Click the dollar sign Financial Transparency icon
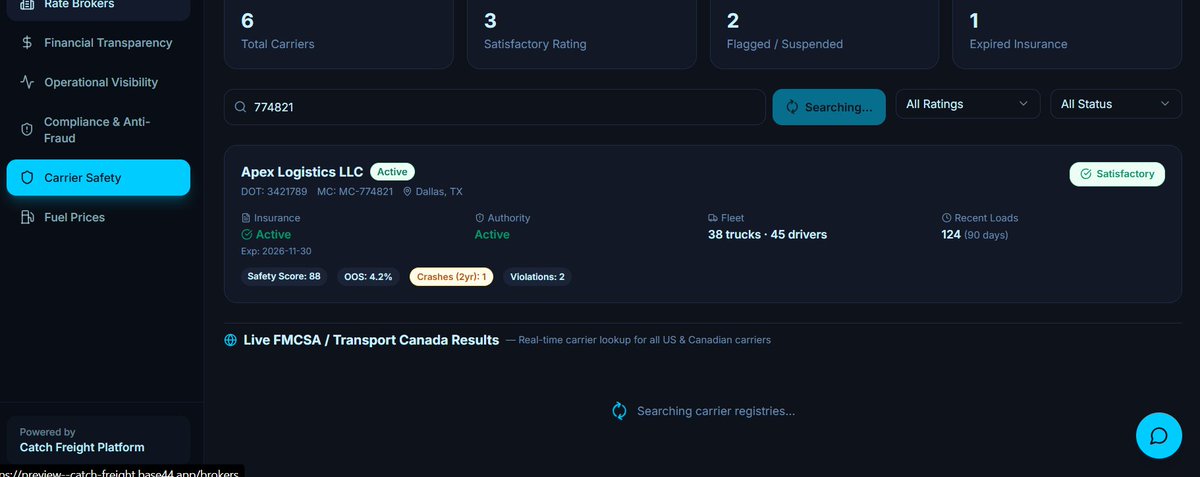Screen dimensions: 1200x477 (x=27, y=43)
